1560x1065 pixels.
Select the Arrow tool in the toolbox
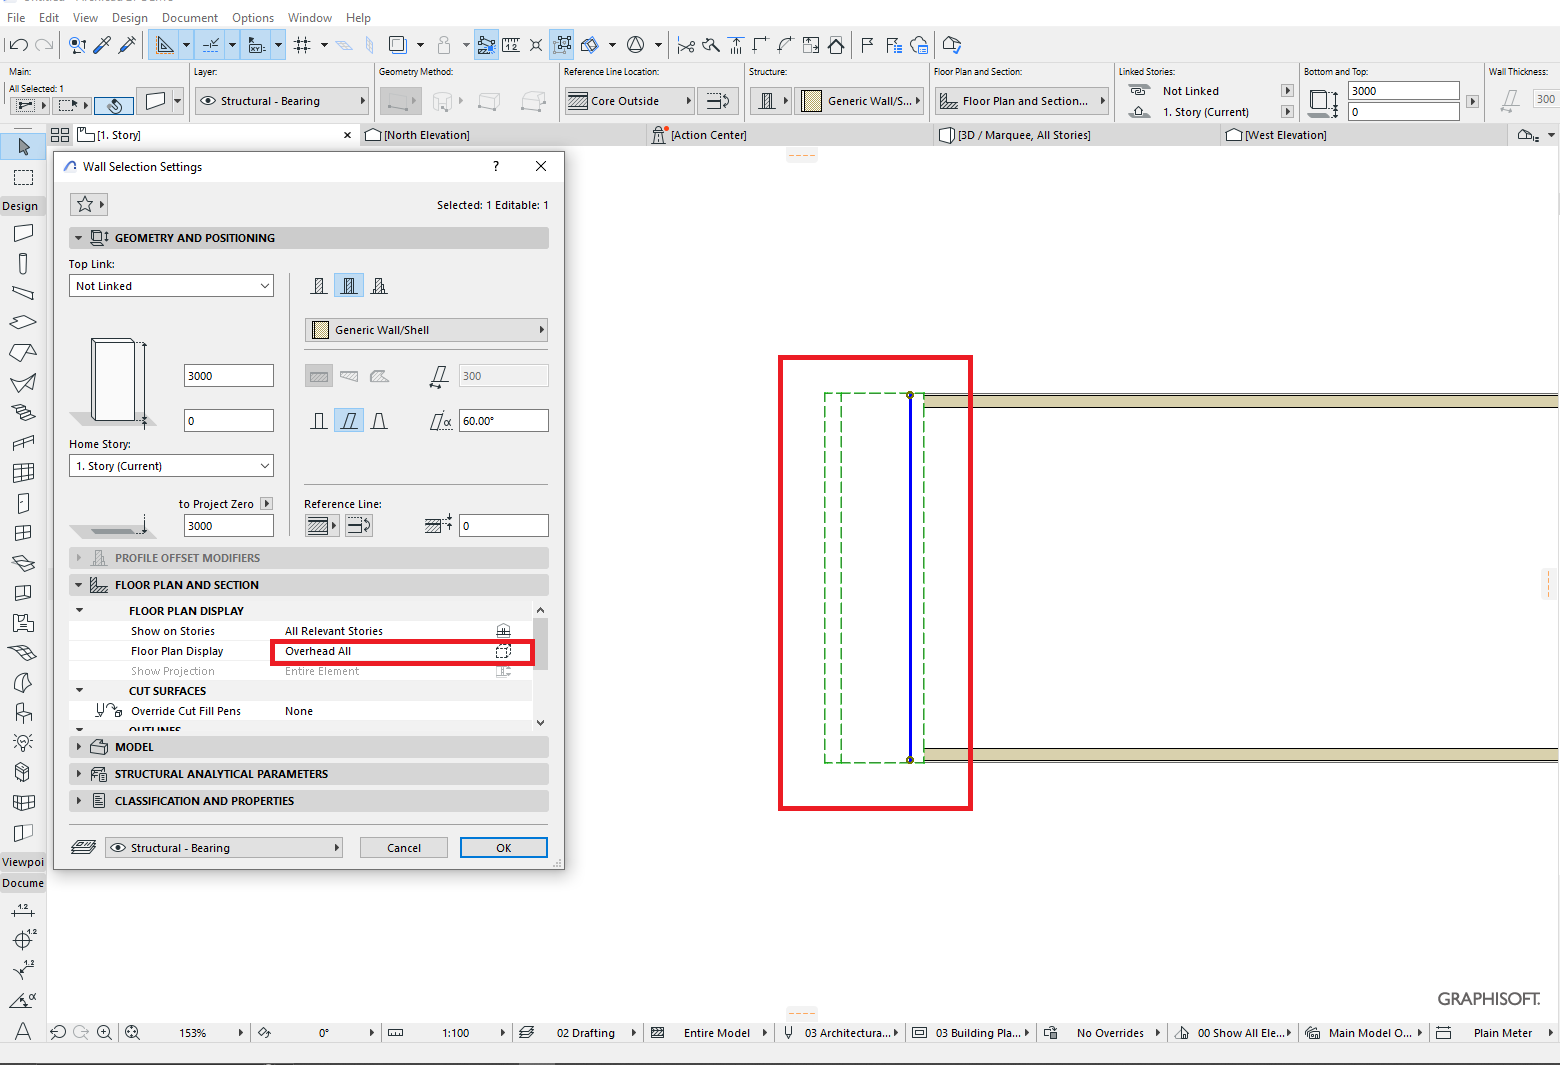(22, 146)
